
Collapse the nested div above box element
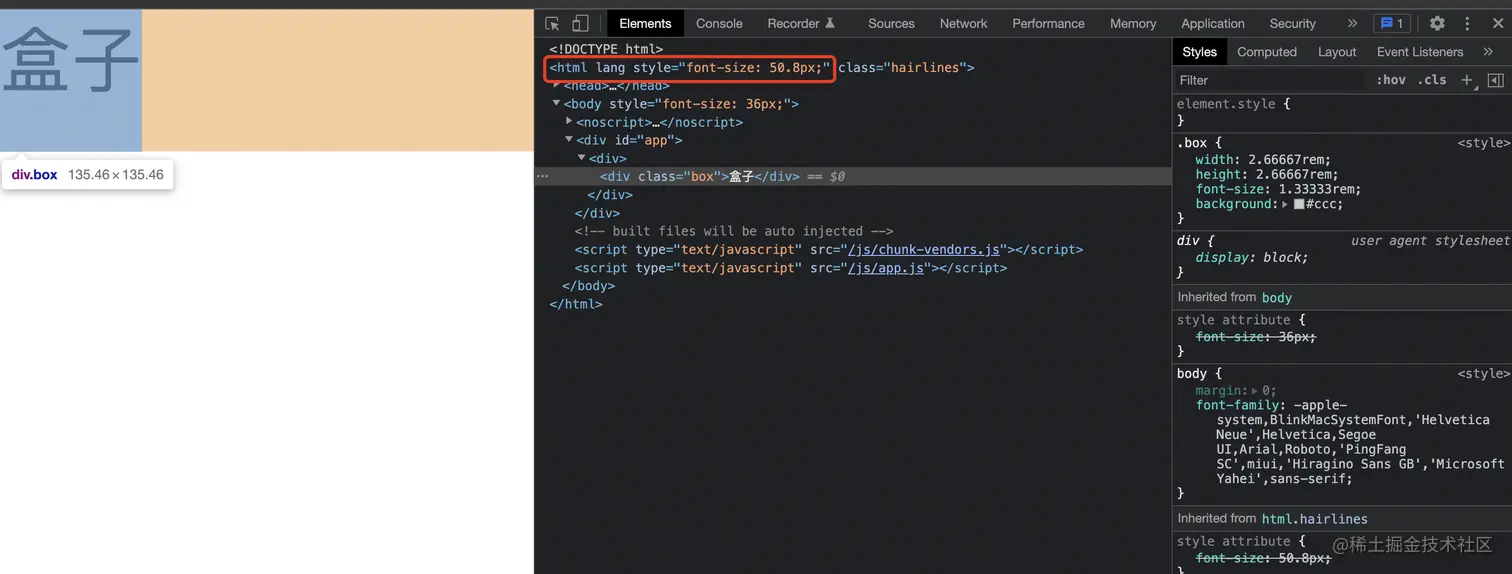[582, 158]
